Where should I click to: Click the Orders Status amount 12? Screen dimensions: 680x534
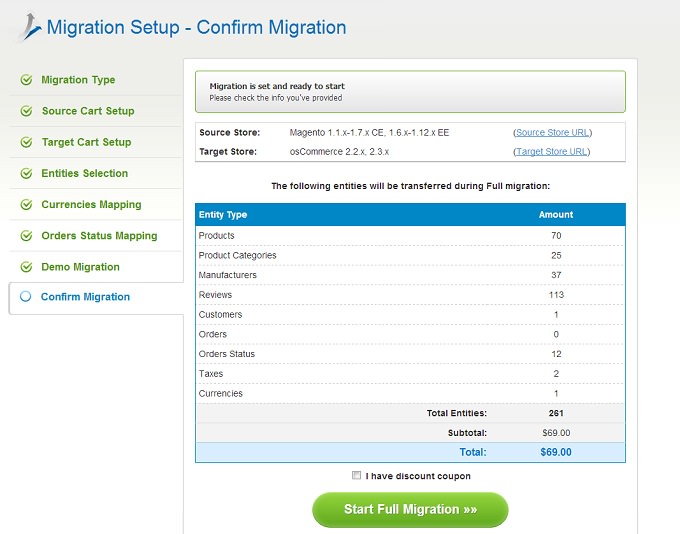coord(556,354)
